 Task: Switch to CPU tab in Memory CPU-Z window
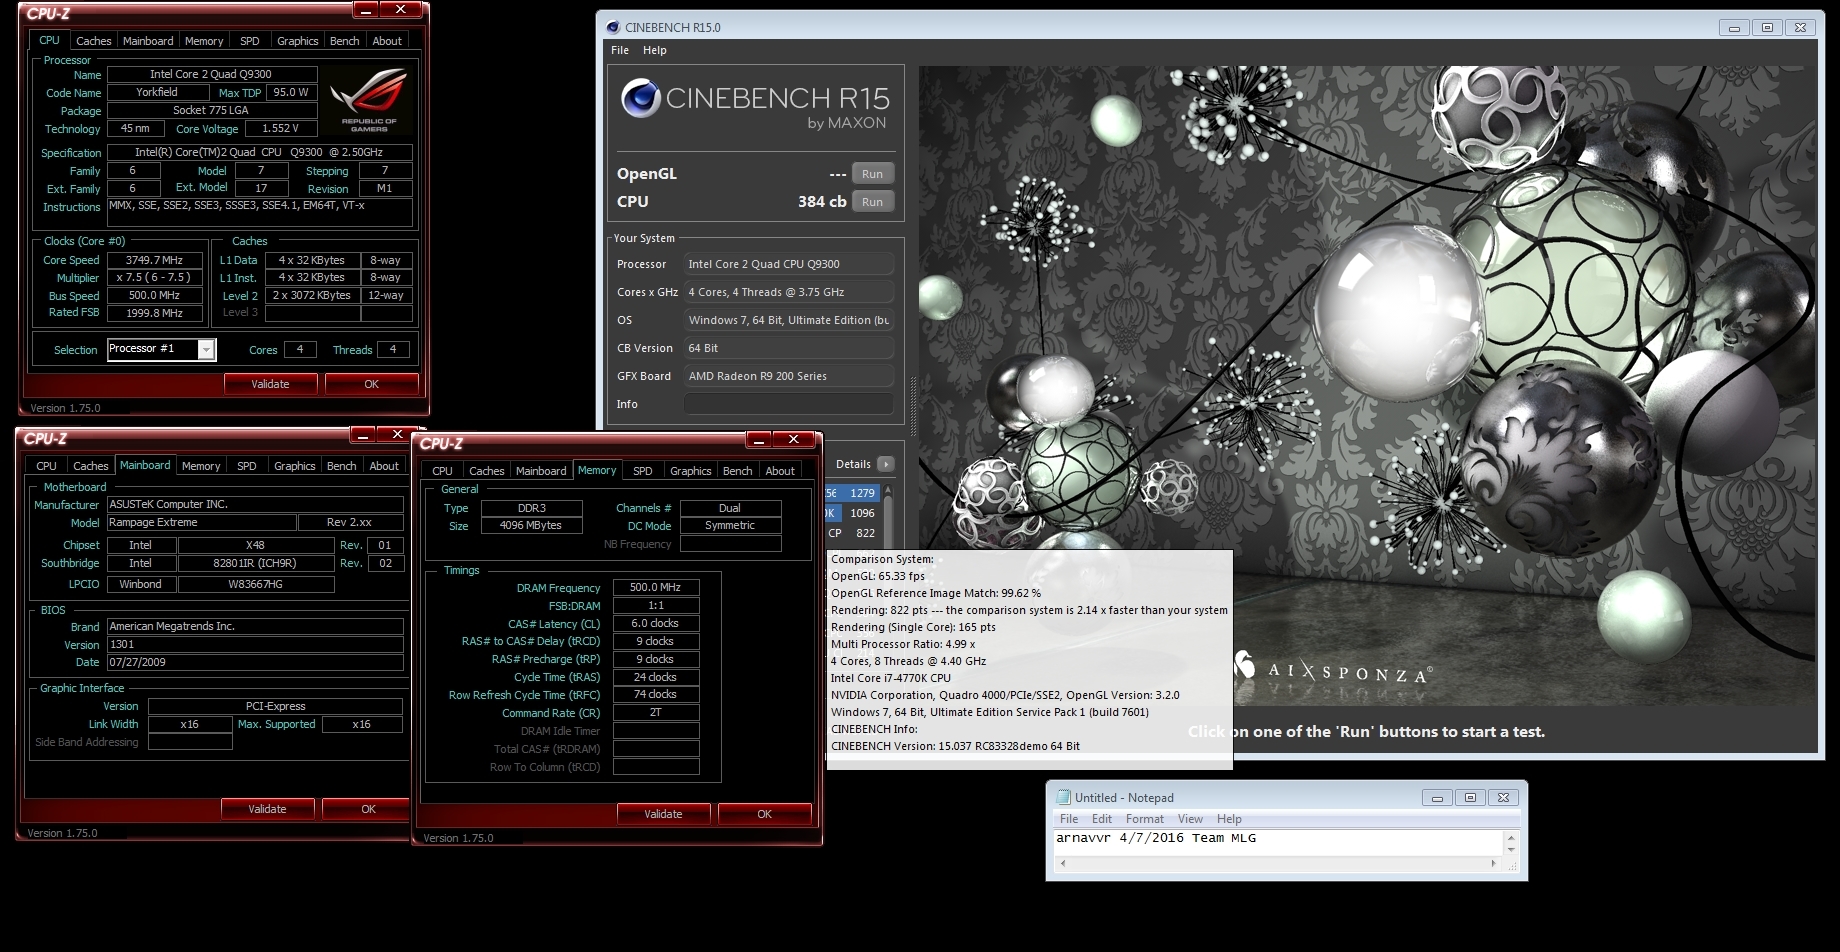click(442, 471)
